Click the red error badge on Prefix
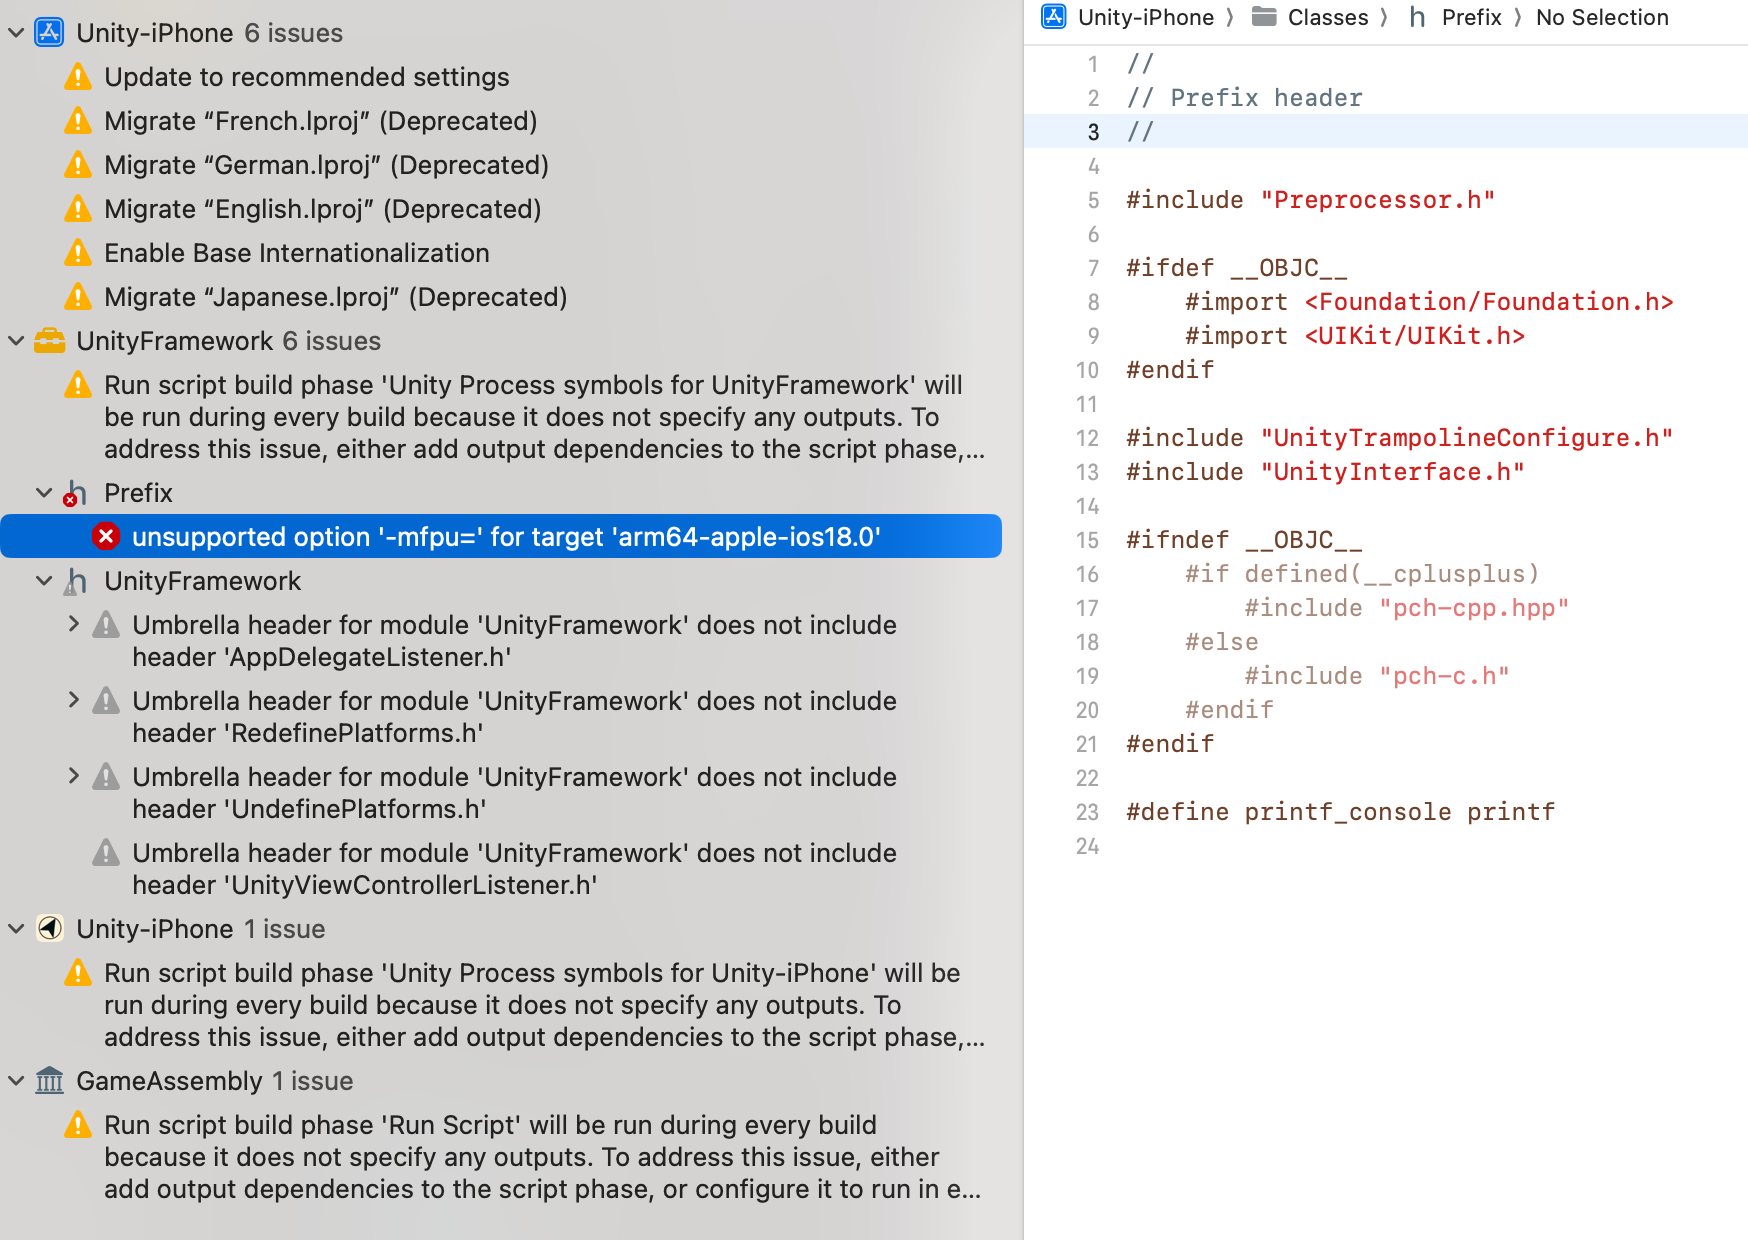Screen dimensions: 1748x1240 pos(70,498)
